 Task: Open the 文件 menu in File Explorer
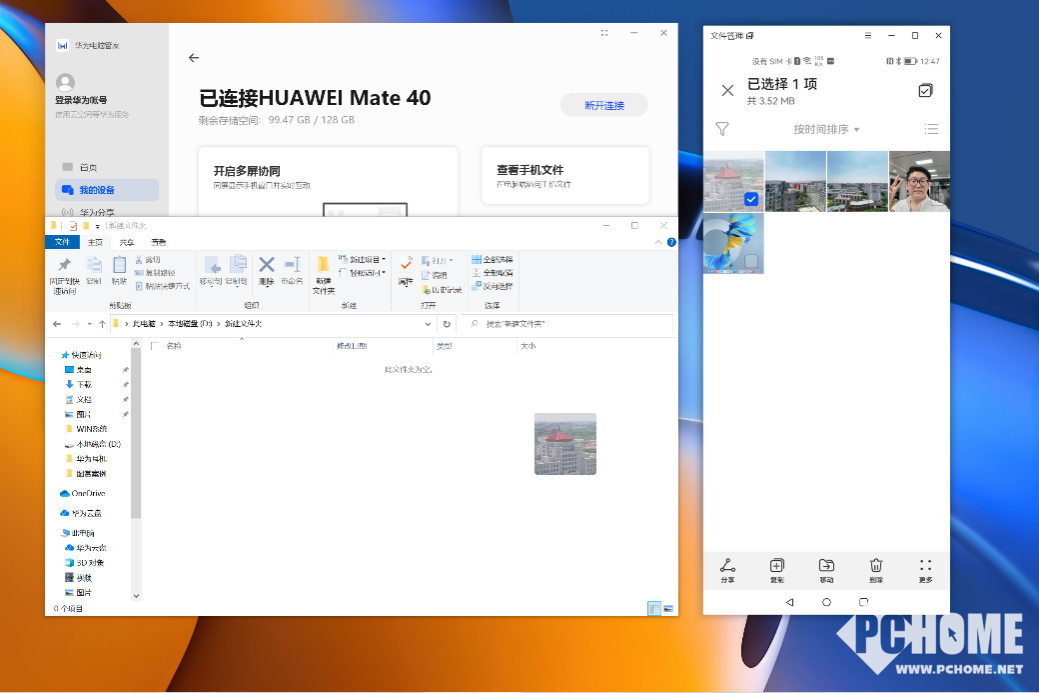[x=62, y=242]
